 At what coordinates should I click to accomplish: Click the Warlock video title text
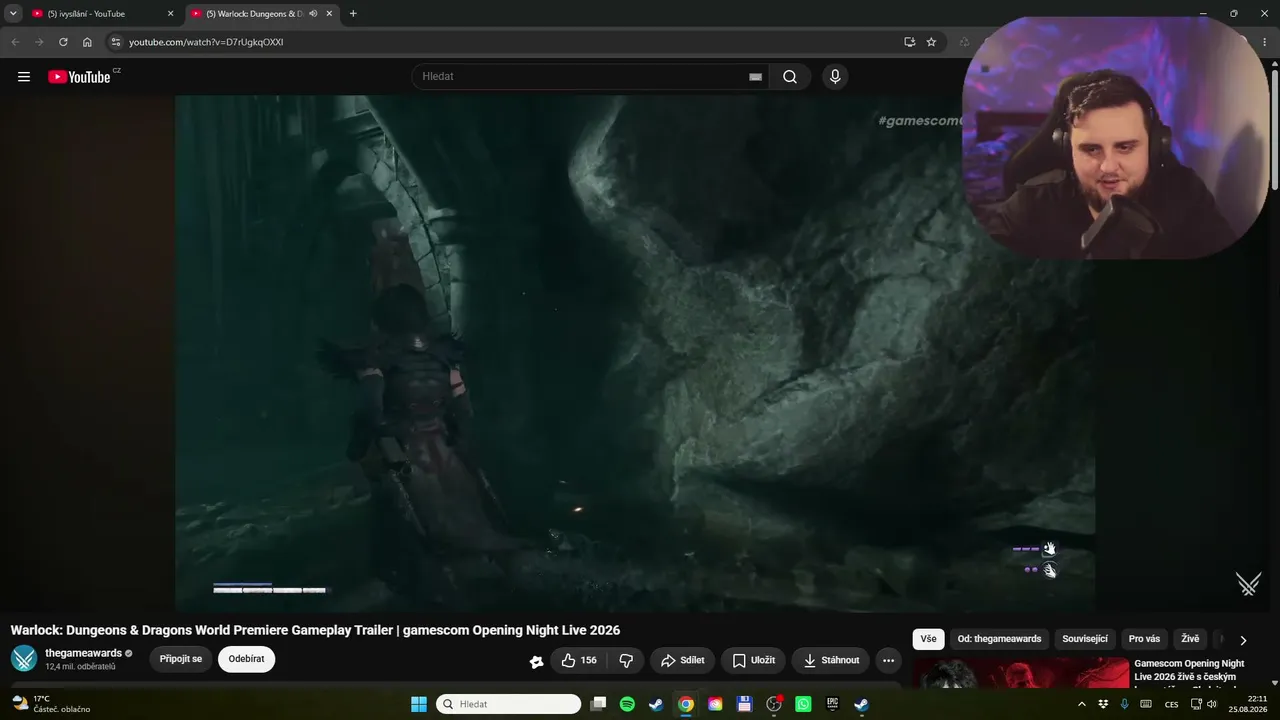tap(315, 630)
